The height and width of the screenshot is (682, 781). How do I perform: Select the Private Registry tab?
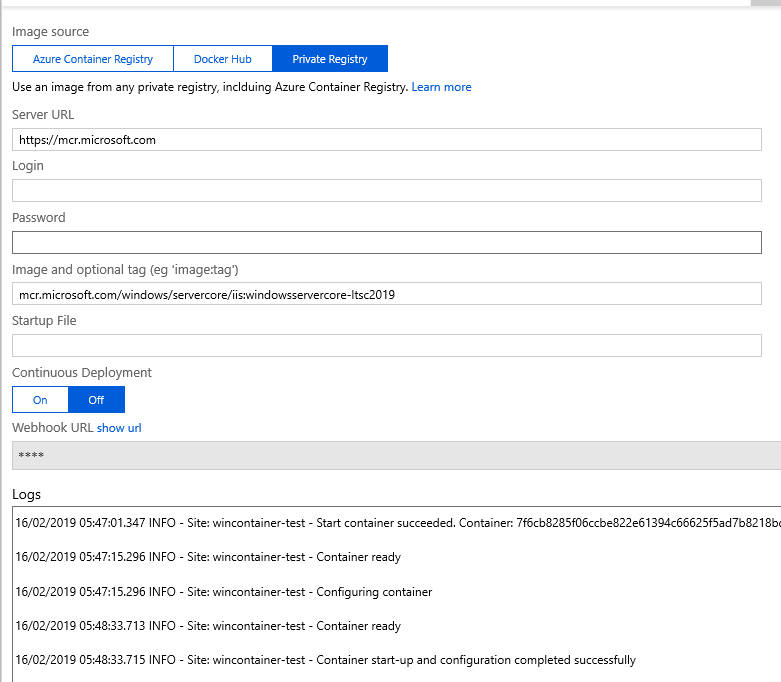click(x=330, y=59)
